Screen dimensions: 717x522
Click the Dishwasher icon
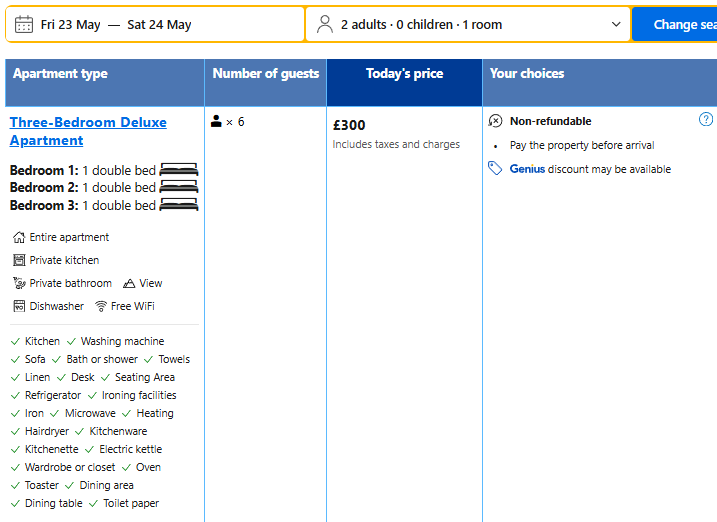[19, 306]
